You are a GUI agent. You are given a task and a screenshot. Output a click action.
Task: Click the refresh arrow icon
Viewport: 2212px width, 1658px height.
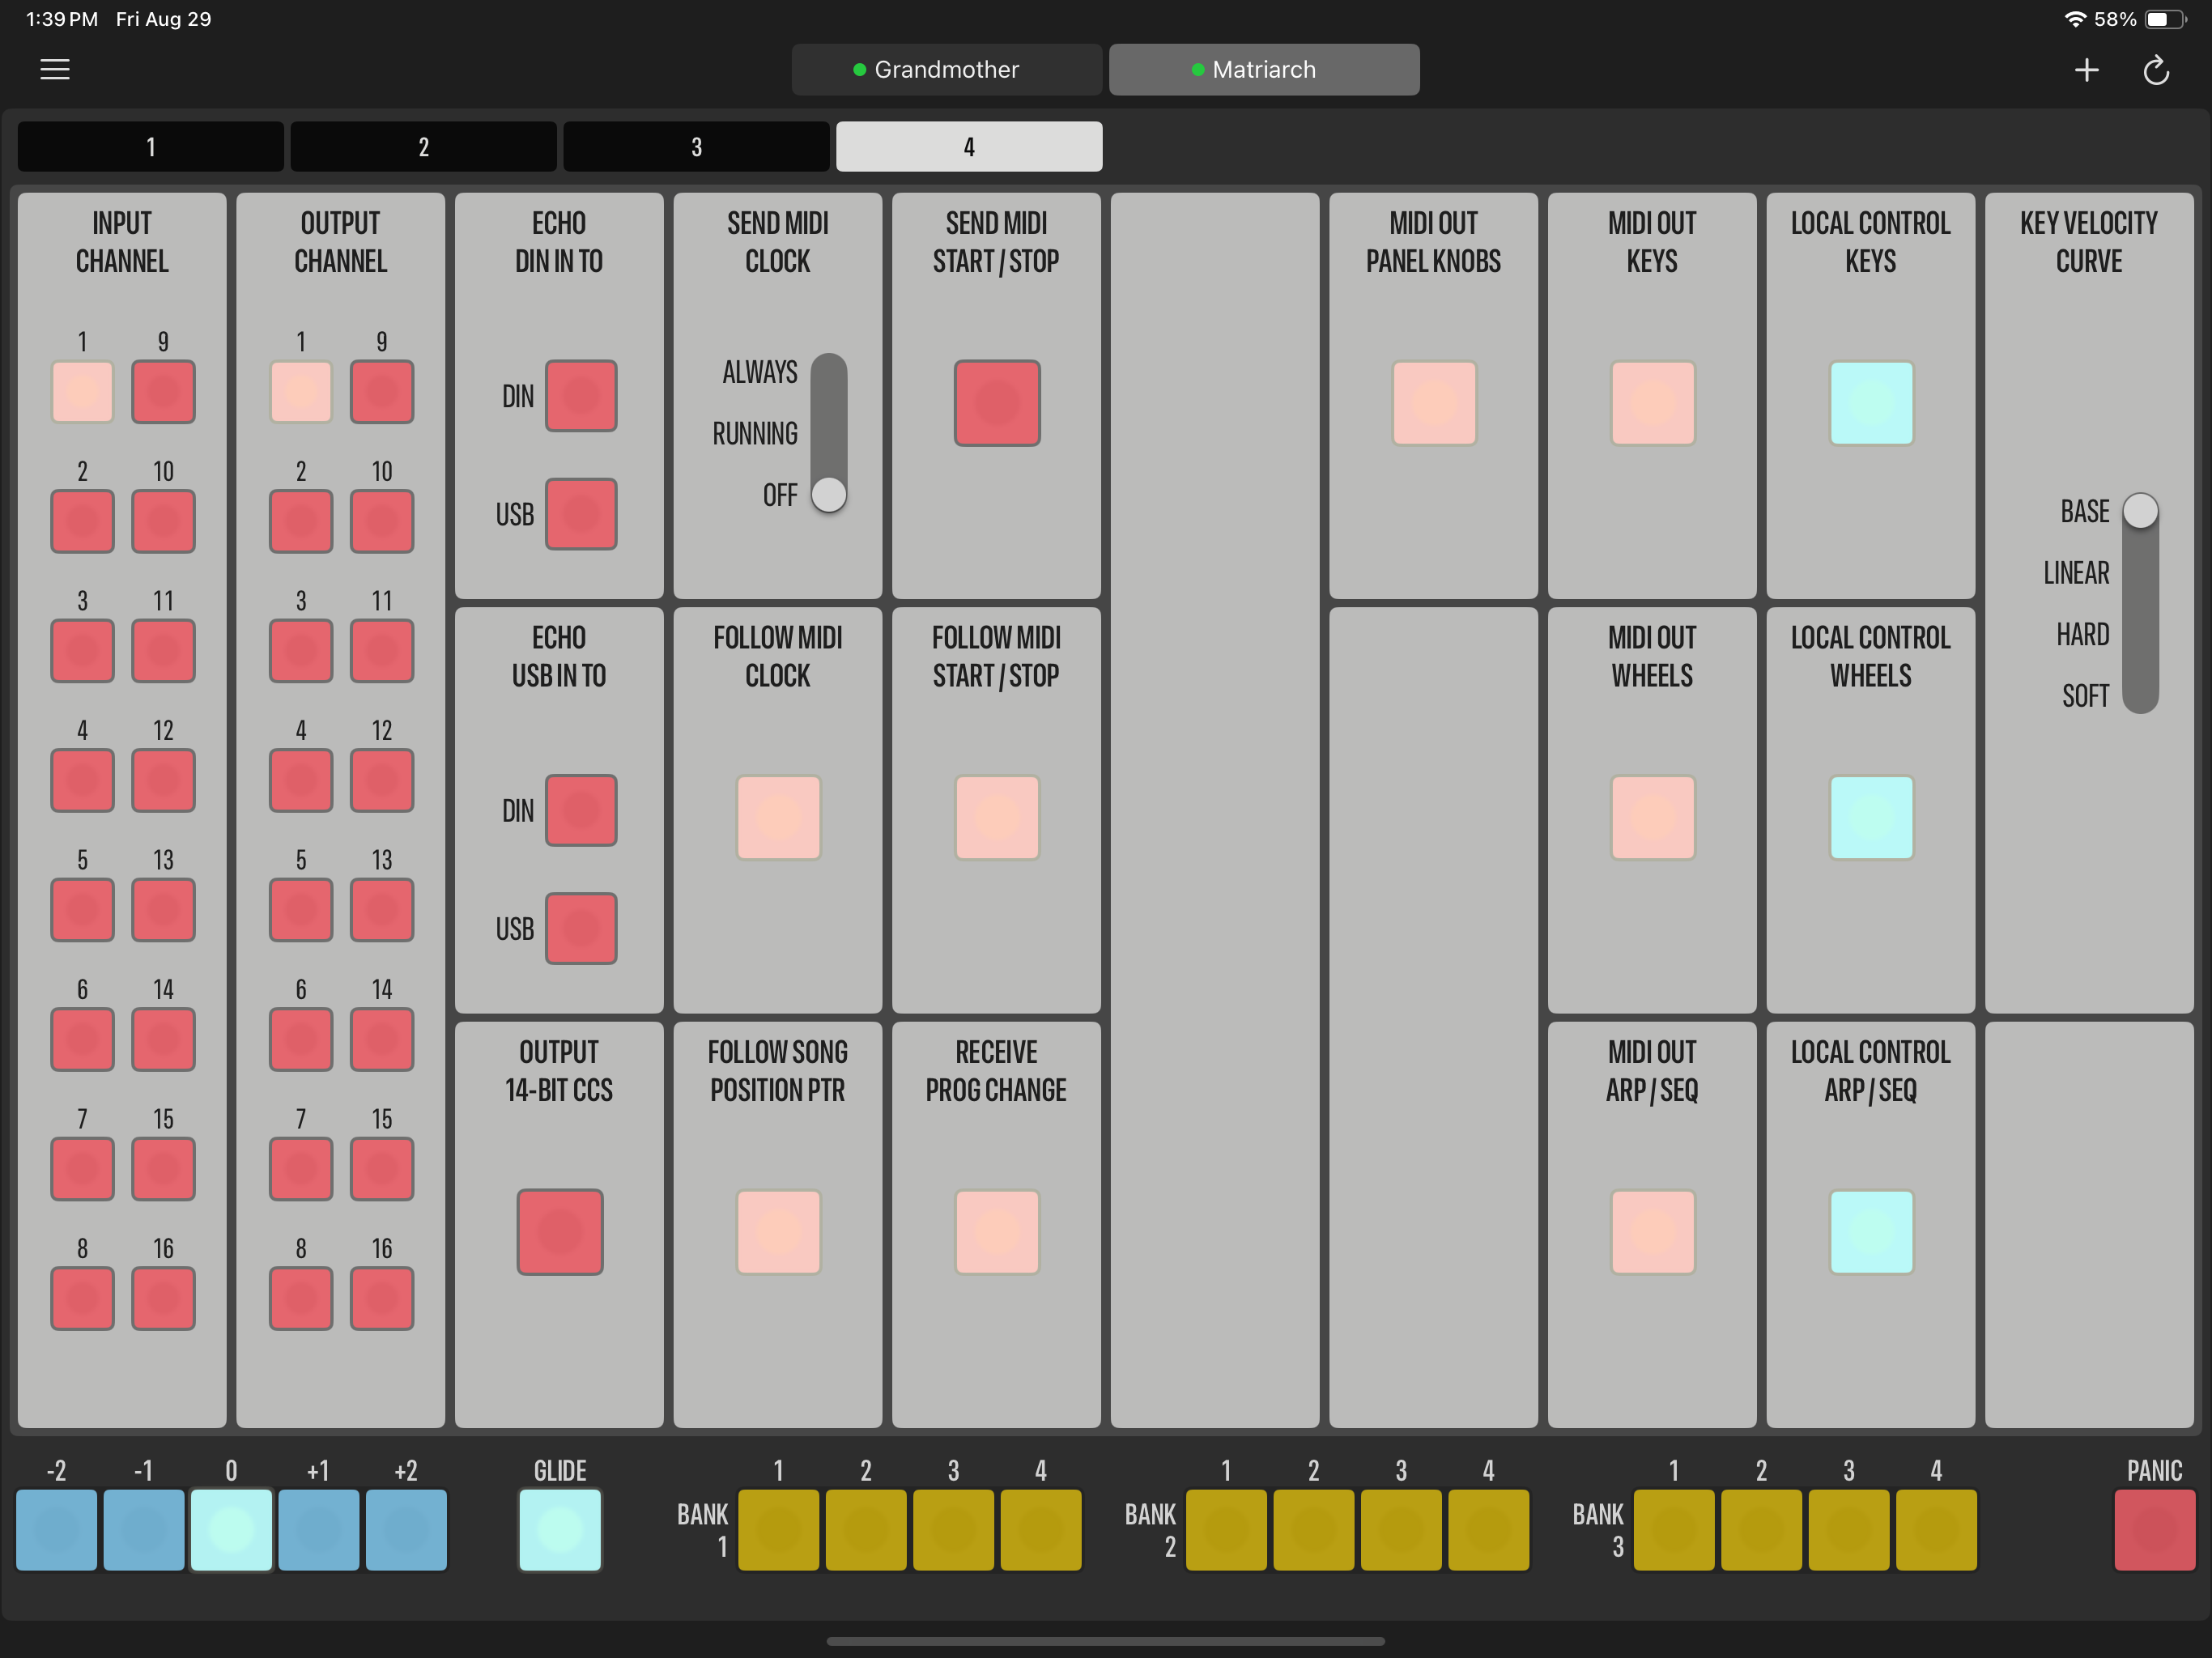2156,70
